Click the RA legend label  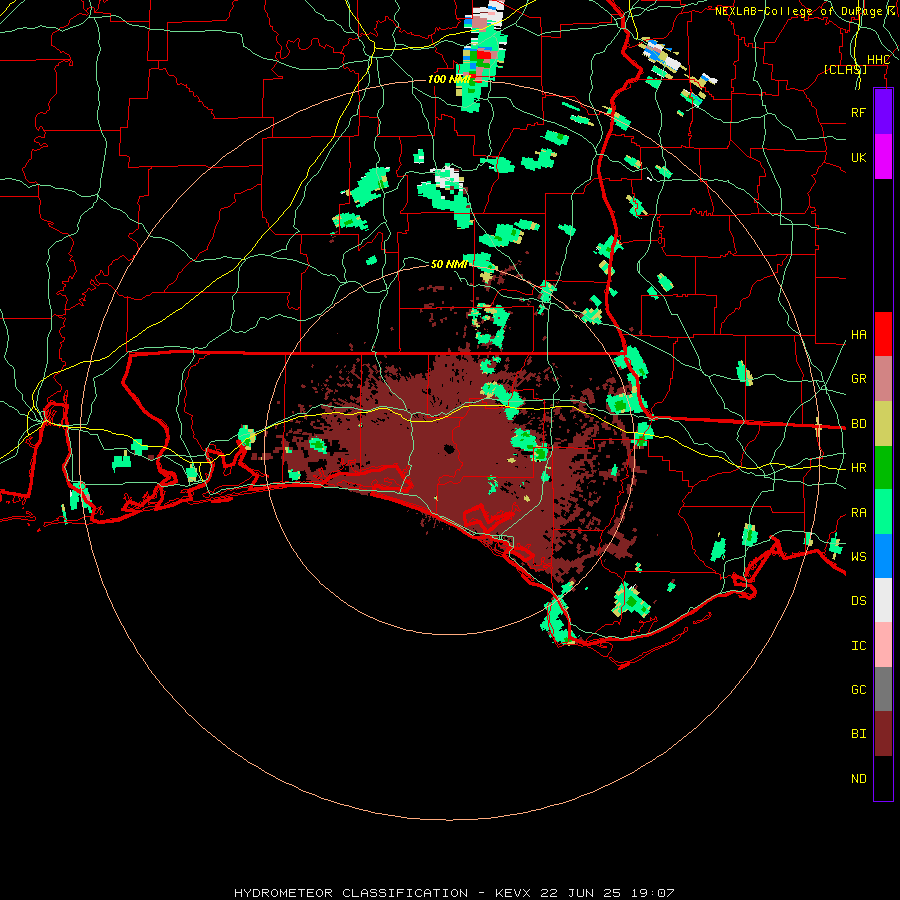point(859,513)
